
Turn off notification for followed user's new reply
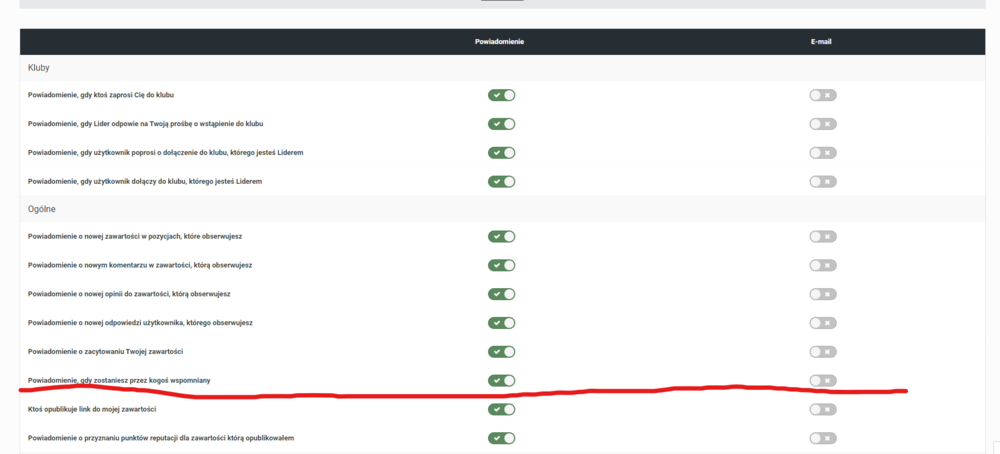[501, 323]
